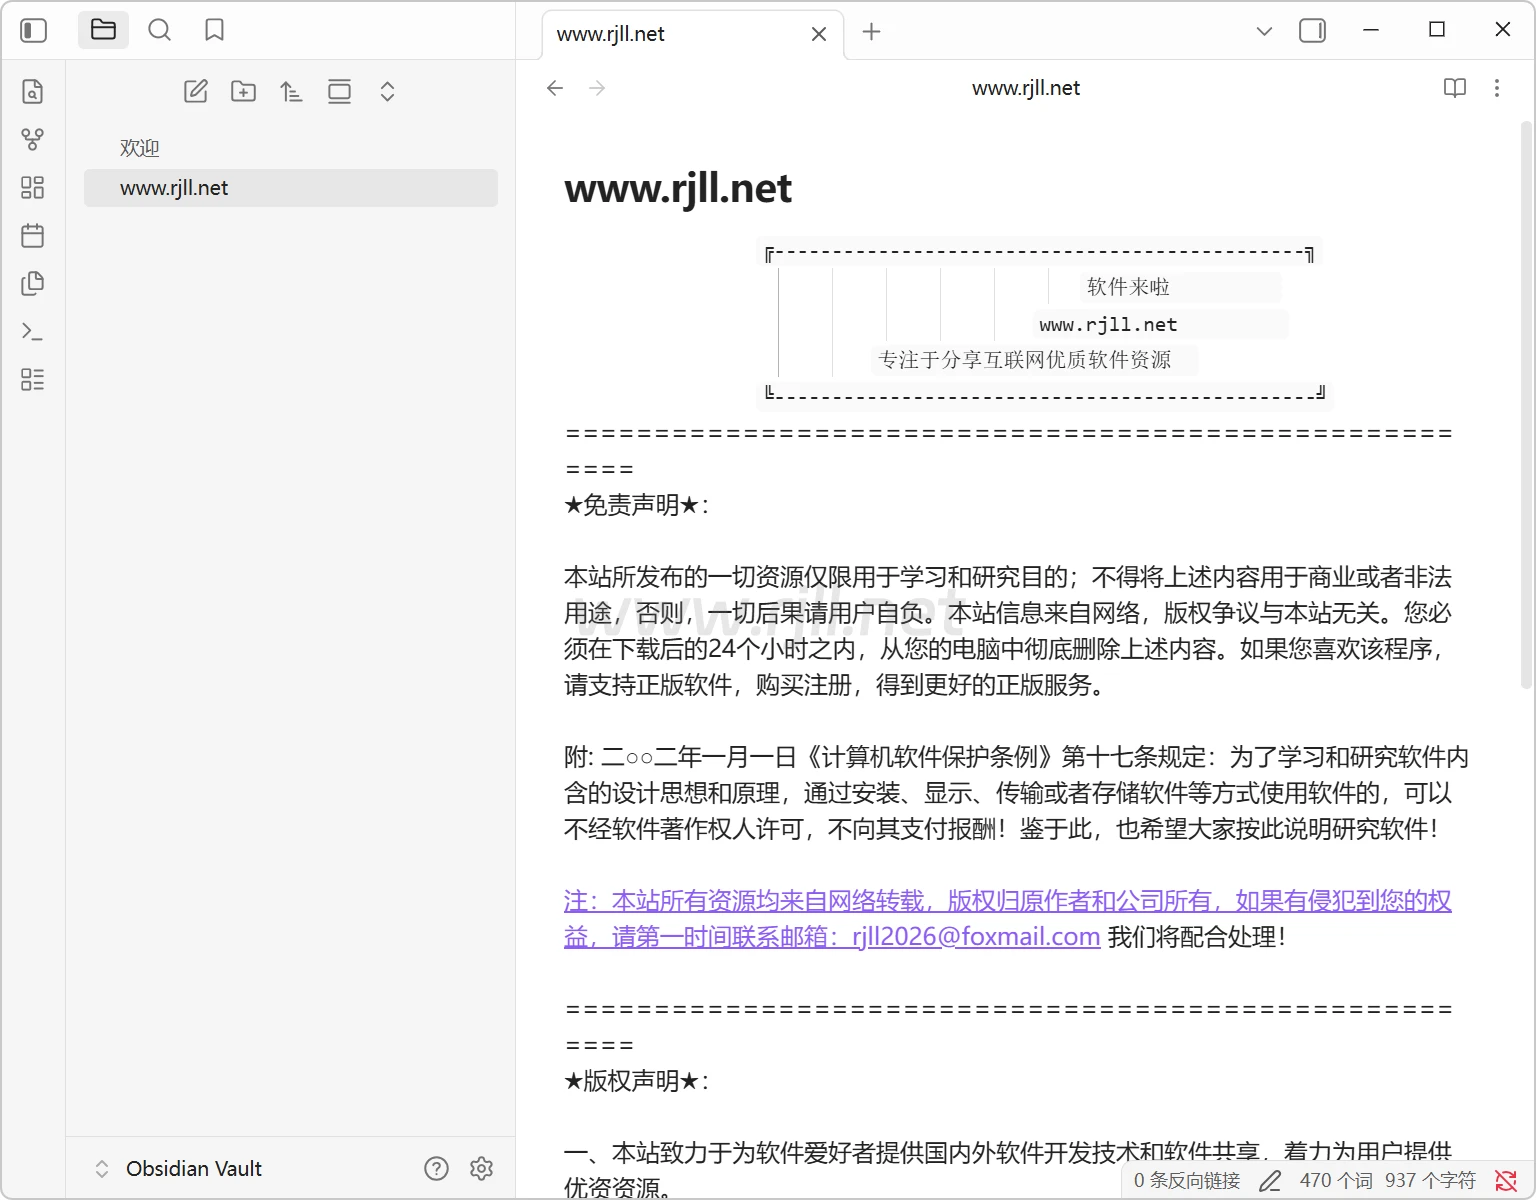Click the templates icon in ribbon
Image resolution: width=1536 pixels, height=1200 pixels.
(32, 284)
